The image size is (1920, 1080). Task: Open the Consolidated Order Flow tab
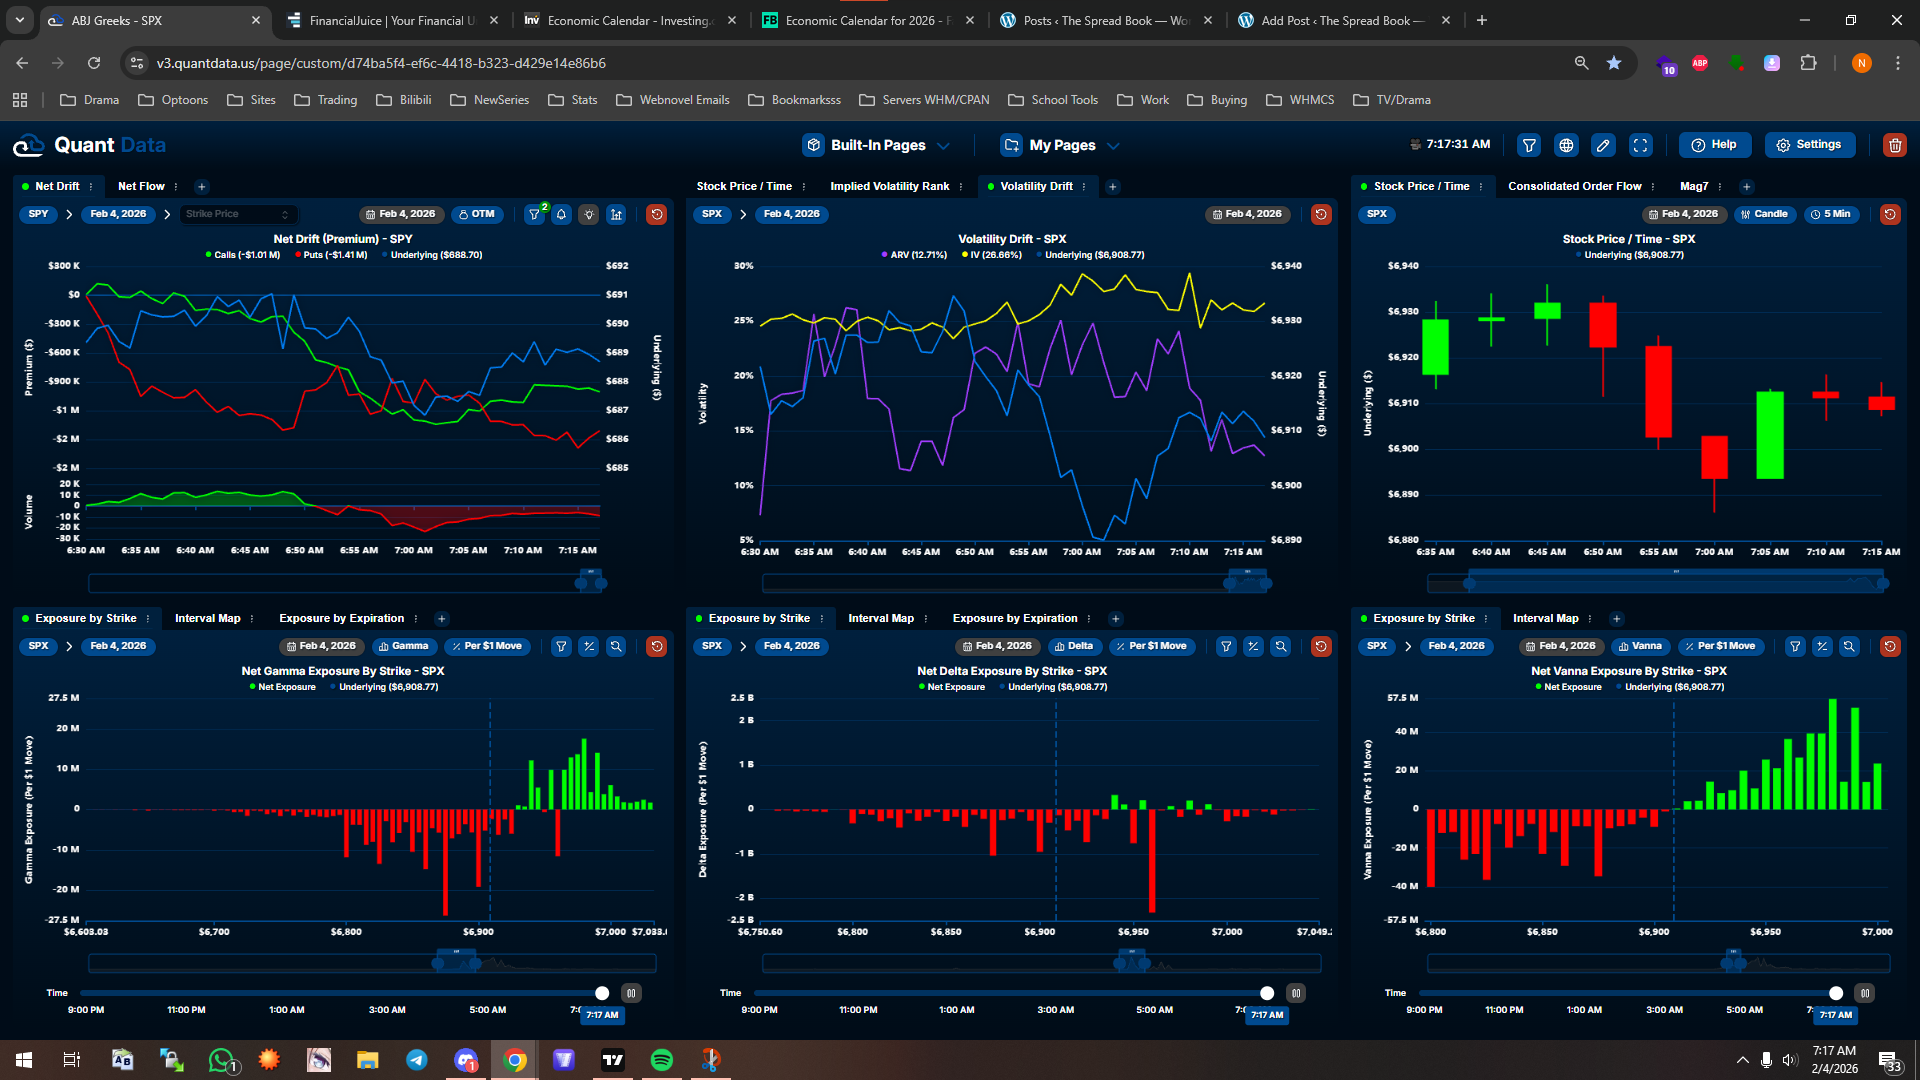tap(1574, 186)
